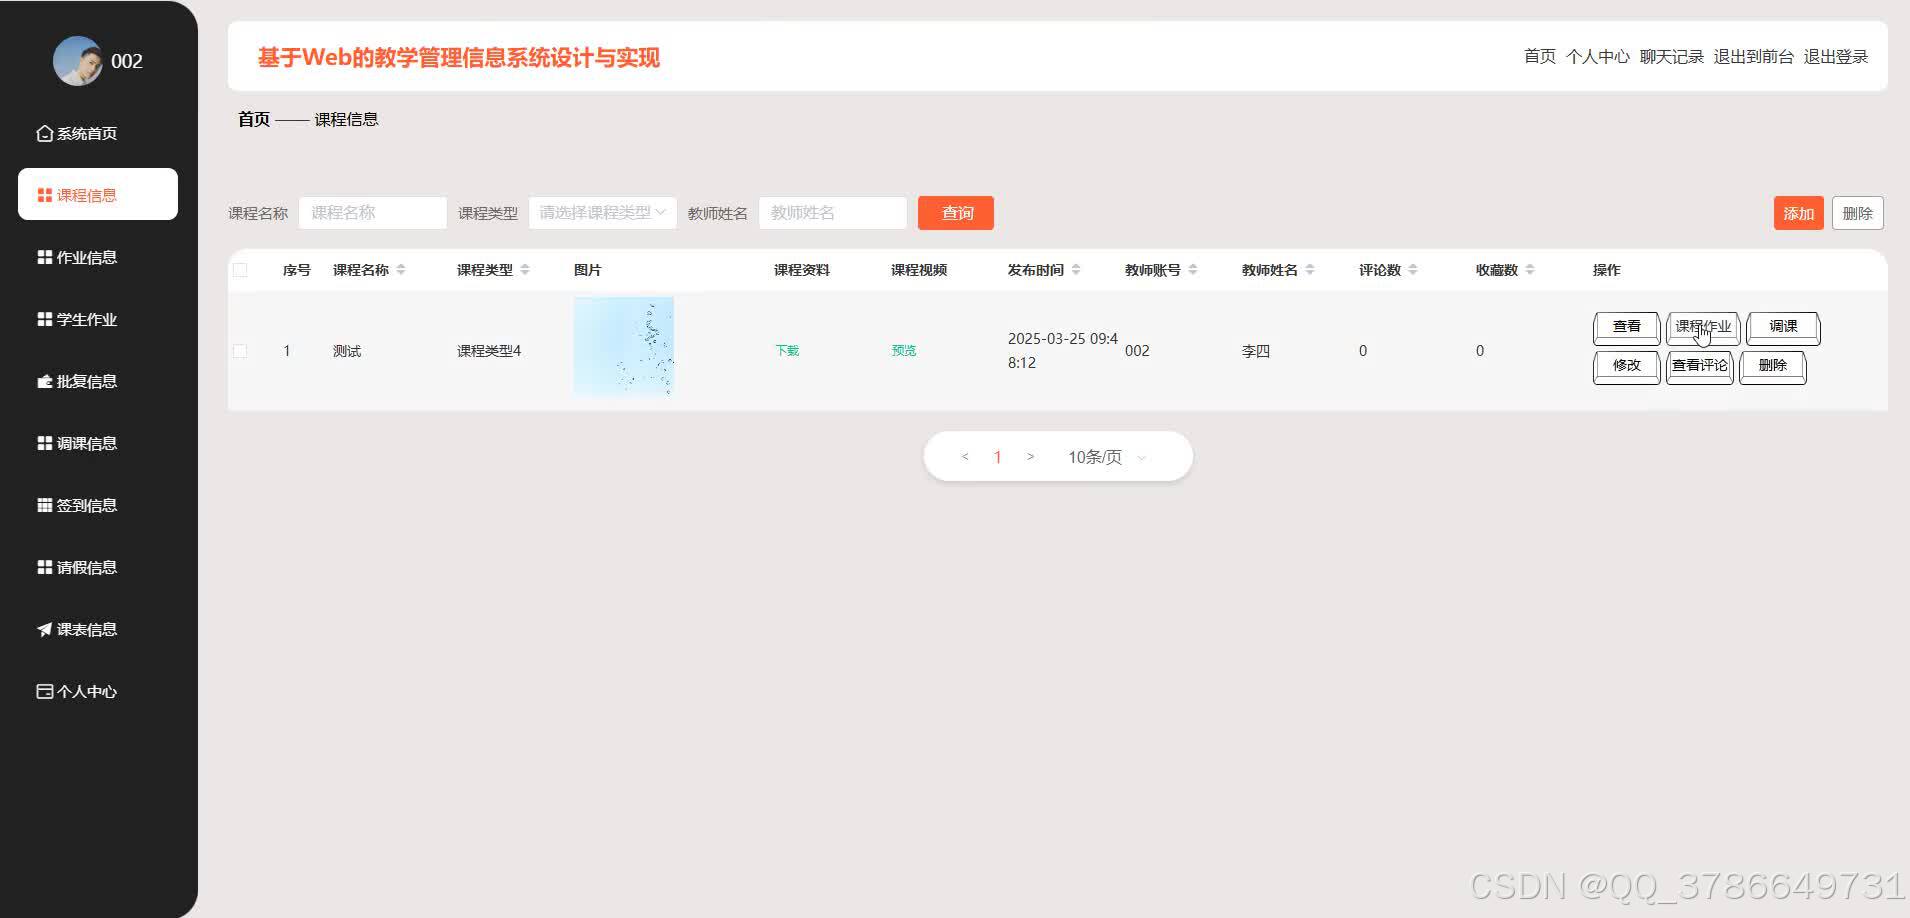The width and height of the screenshot is (1910, 918).
Task: Click the 下载 link for course materials
Action: click(786, 350)
